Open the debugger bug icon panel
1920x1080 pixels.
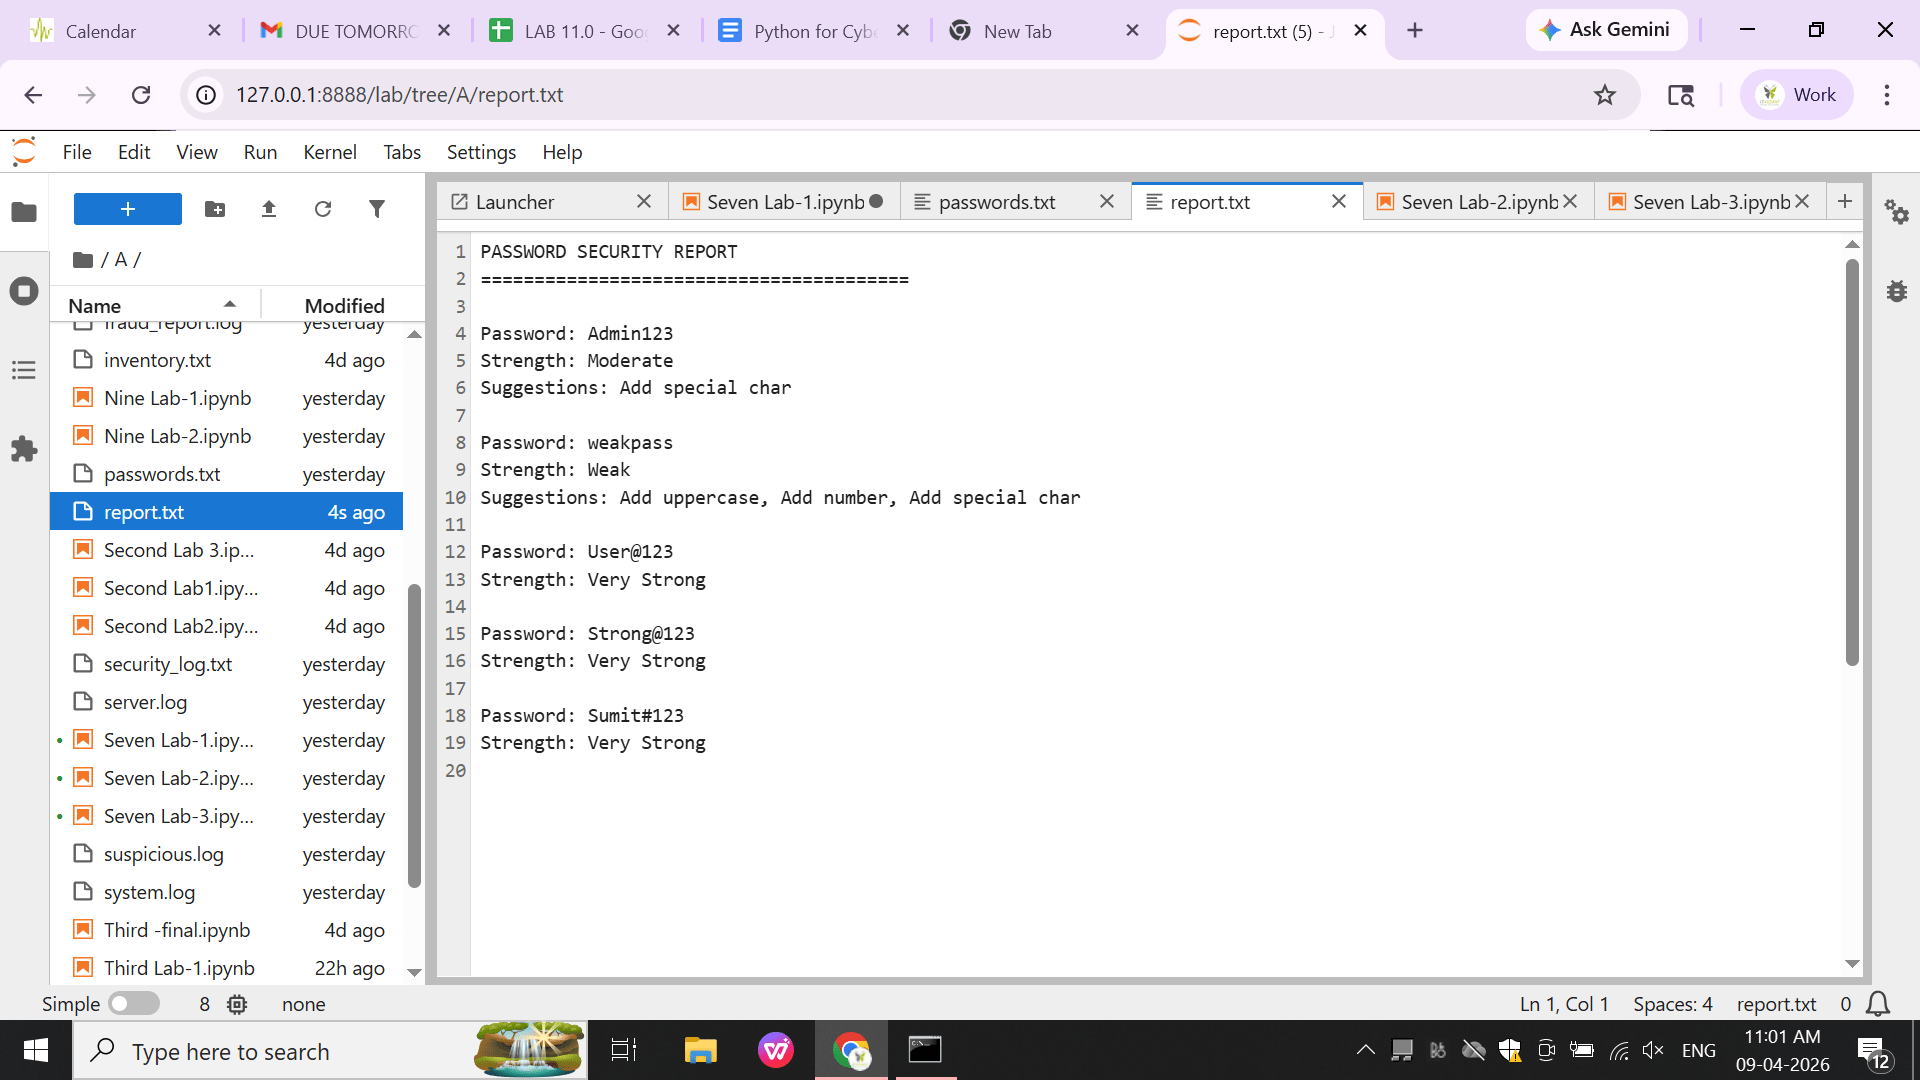(x=1896, y=291)
